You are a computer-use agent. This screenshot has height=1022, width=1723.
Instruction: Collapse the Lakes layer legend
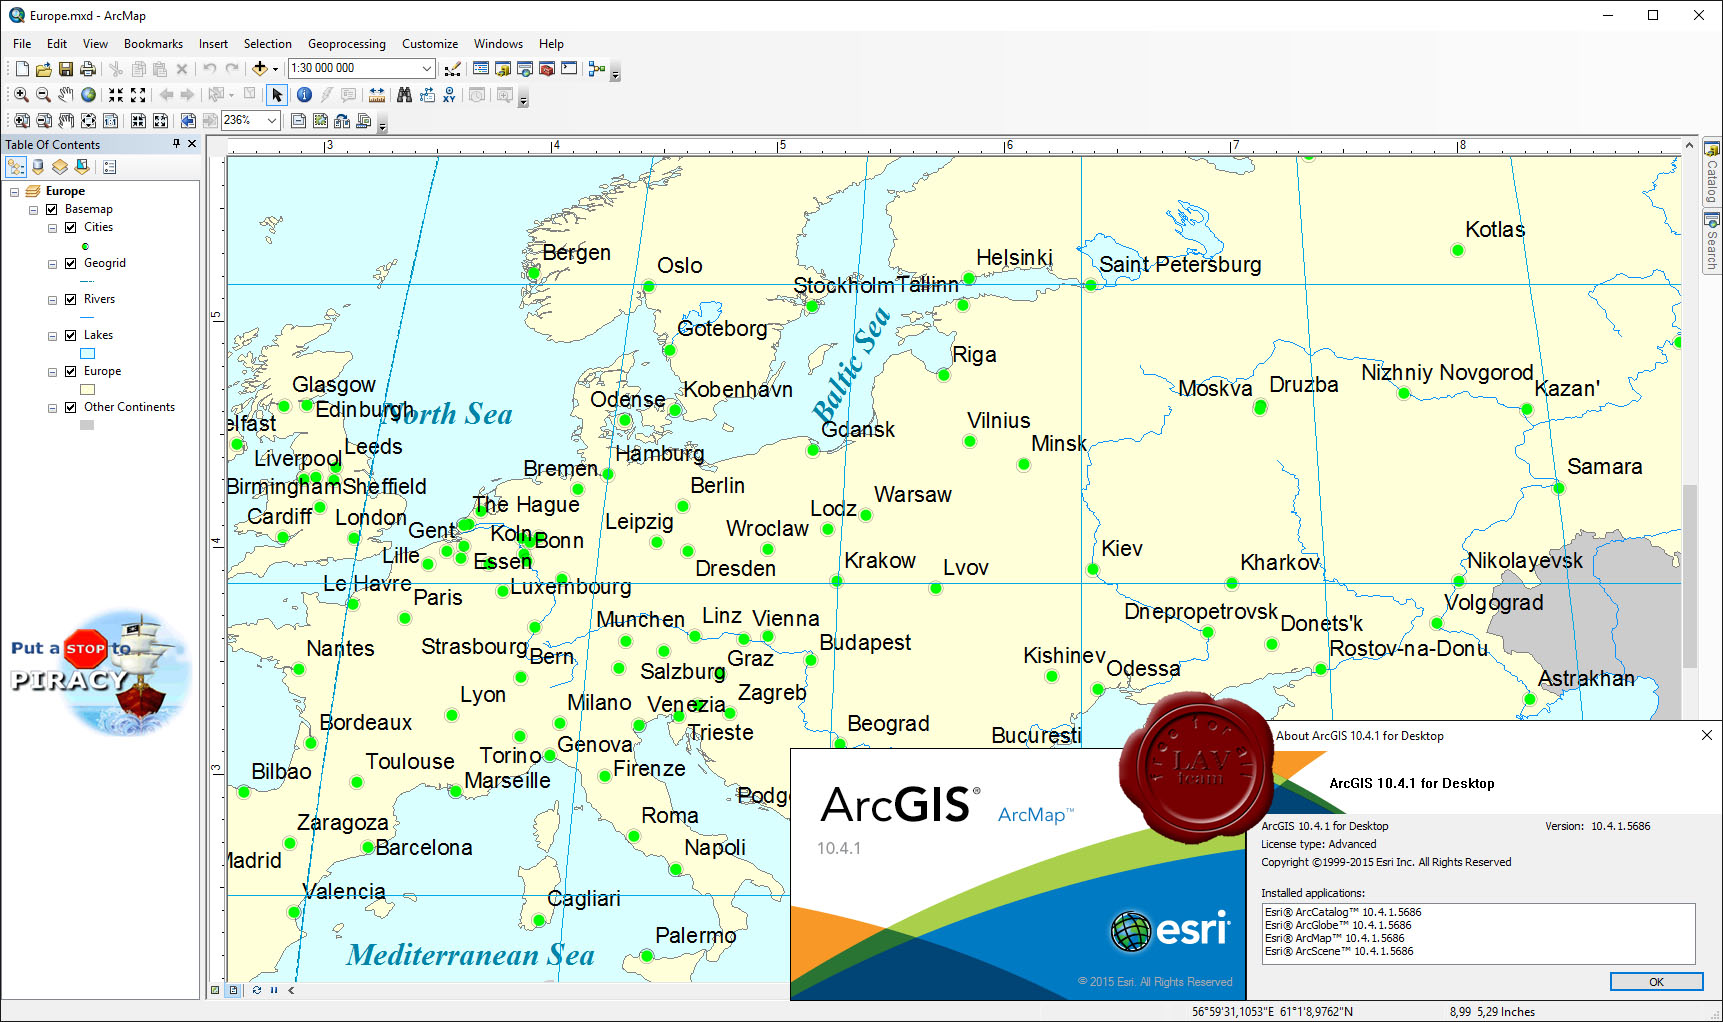pyautogui.click(x=52, y=336)
